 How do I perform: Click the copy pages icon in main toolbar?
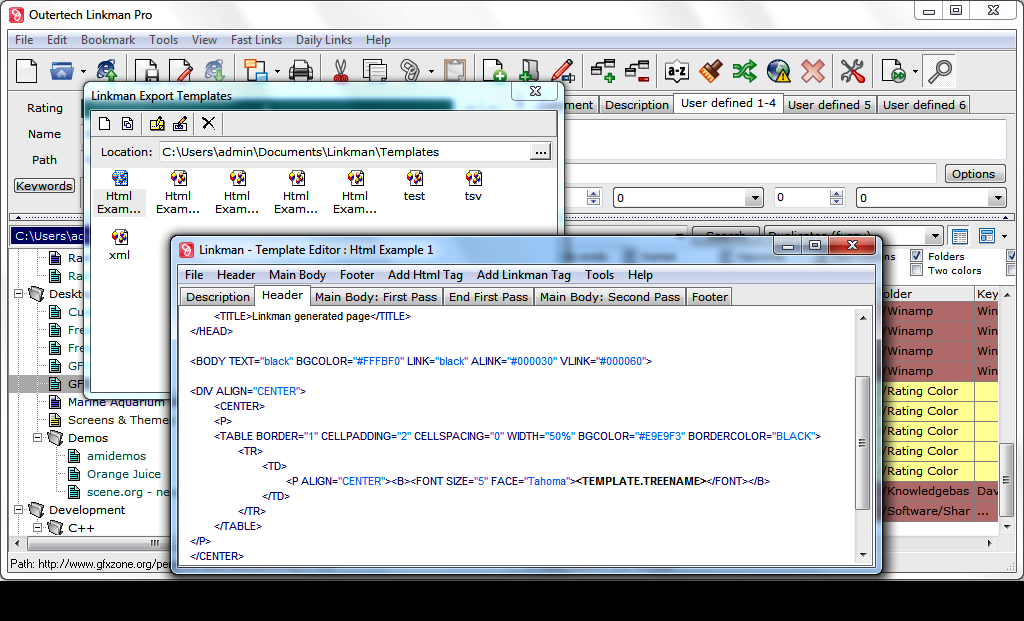click(374, 71)
